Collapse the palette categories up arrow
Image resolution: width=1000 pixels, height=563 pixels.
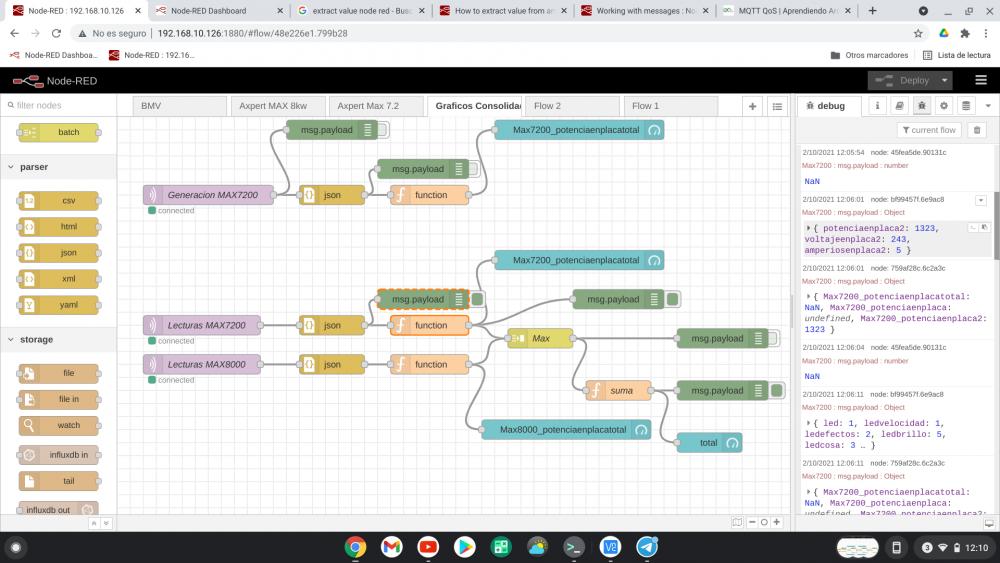[94, 523]
